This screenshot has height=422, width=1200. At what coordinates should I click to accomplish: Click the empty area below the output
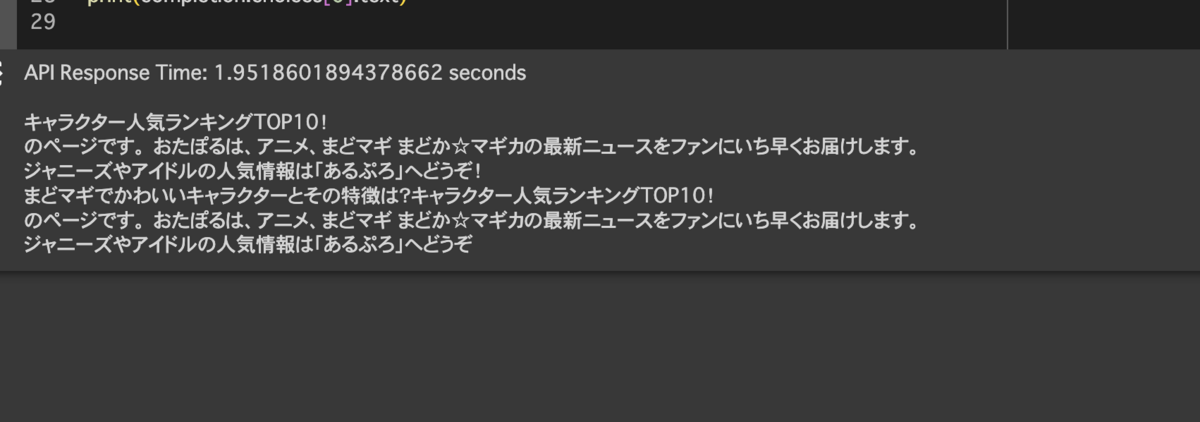600,345
